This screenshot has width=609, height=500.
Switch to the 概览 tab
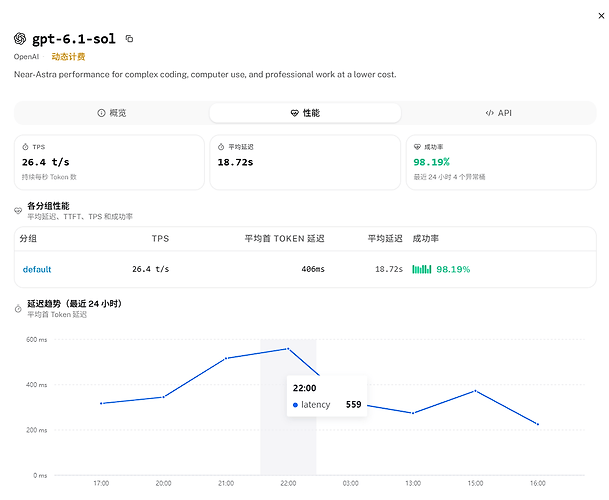[112, 113]
